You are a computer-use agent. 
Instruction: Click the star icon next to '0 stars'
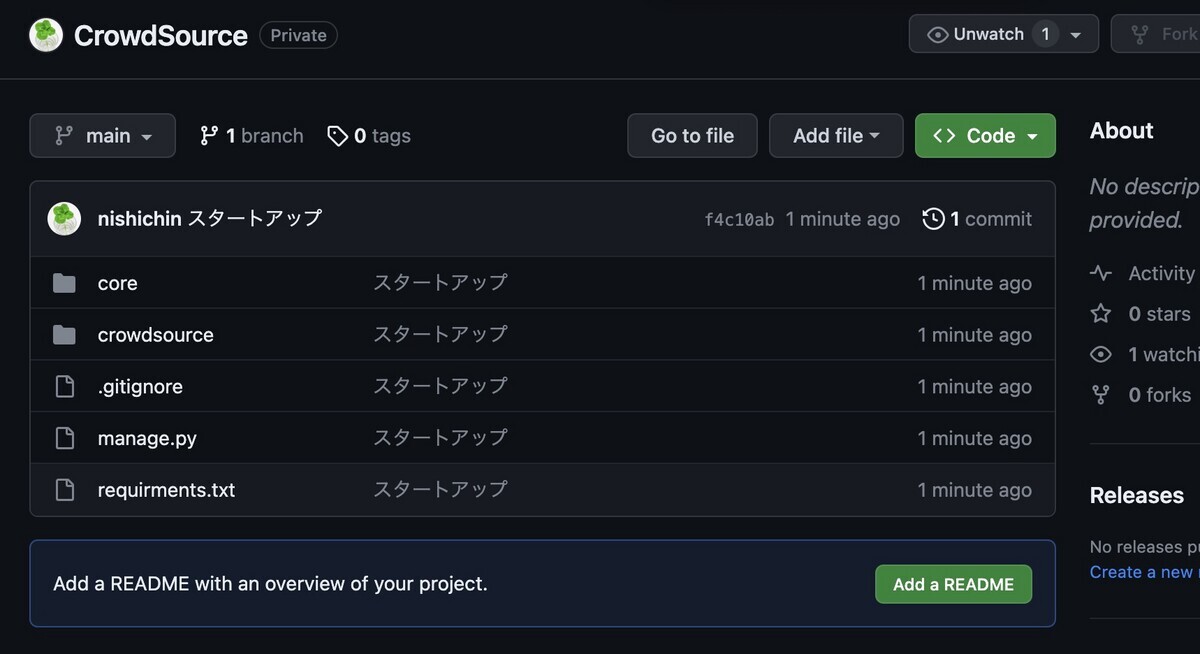pos(1101,313)
